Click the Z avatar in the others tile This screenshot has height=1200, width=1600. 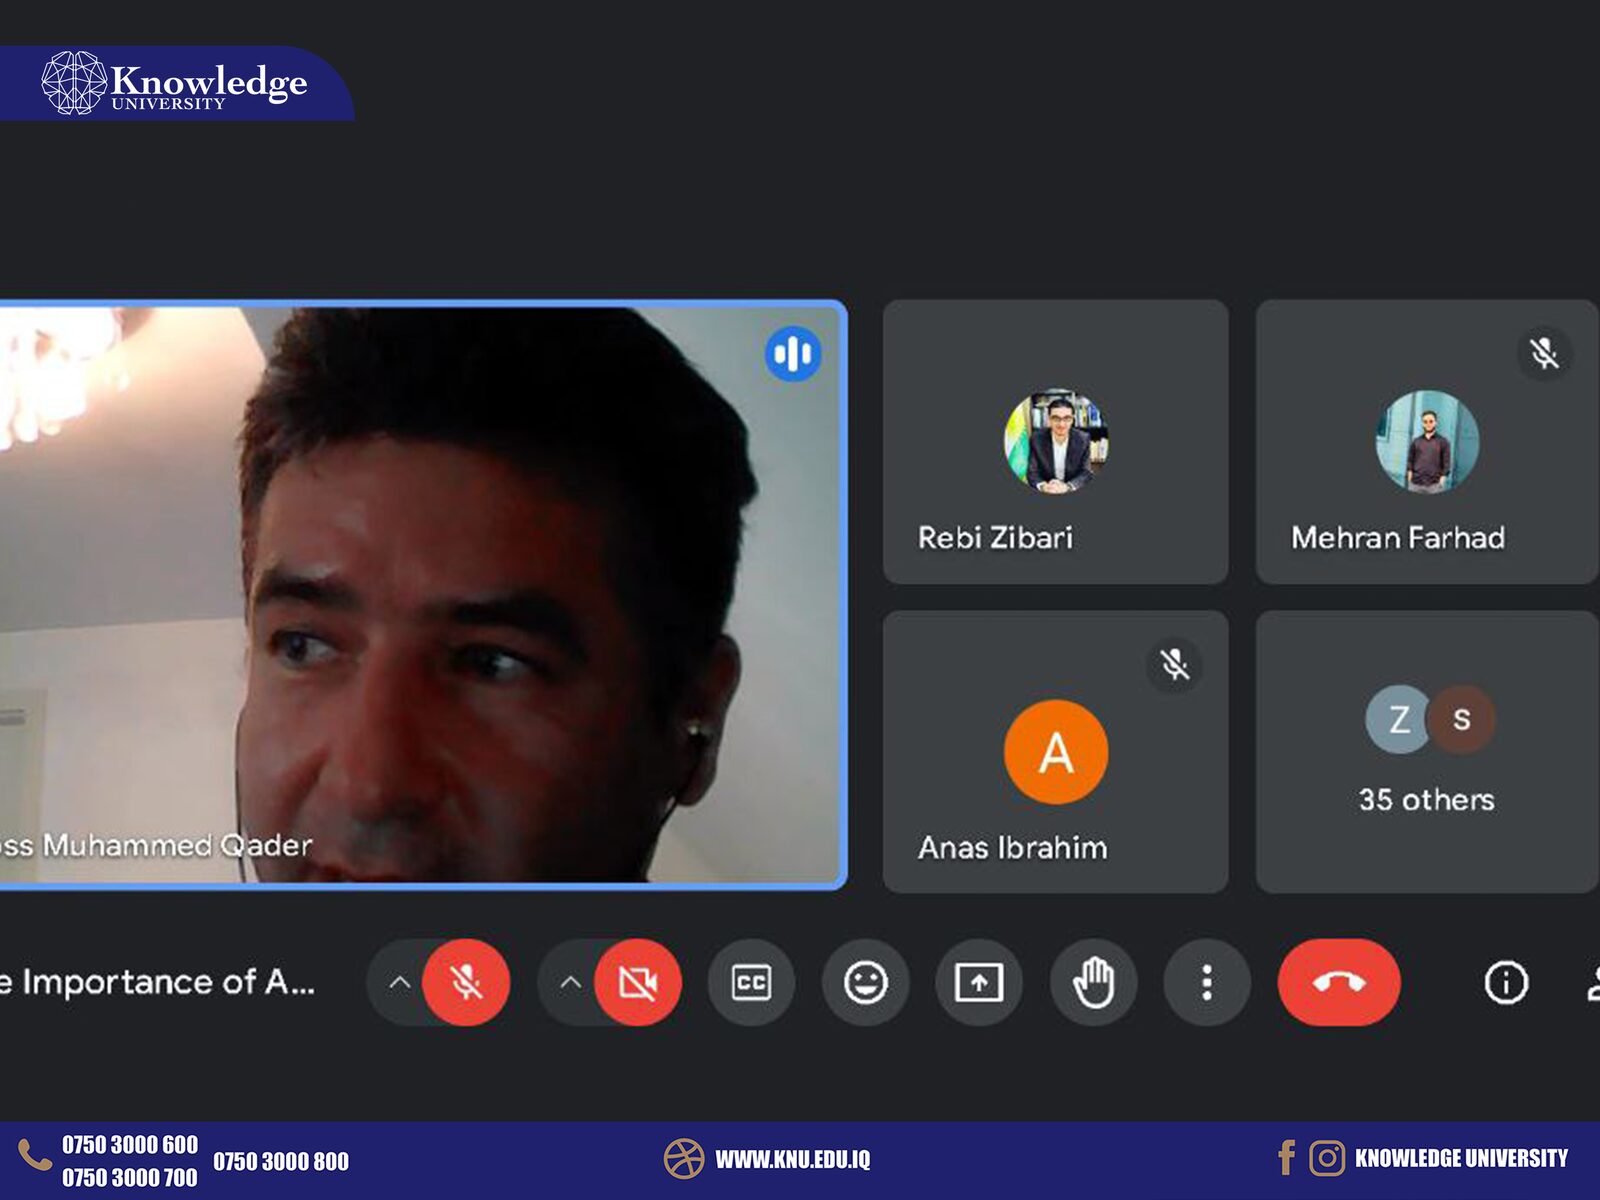pyautogui.click(x=1400, y=719)
